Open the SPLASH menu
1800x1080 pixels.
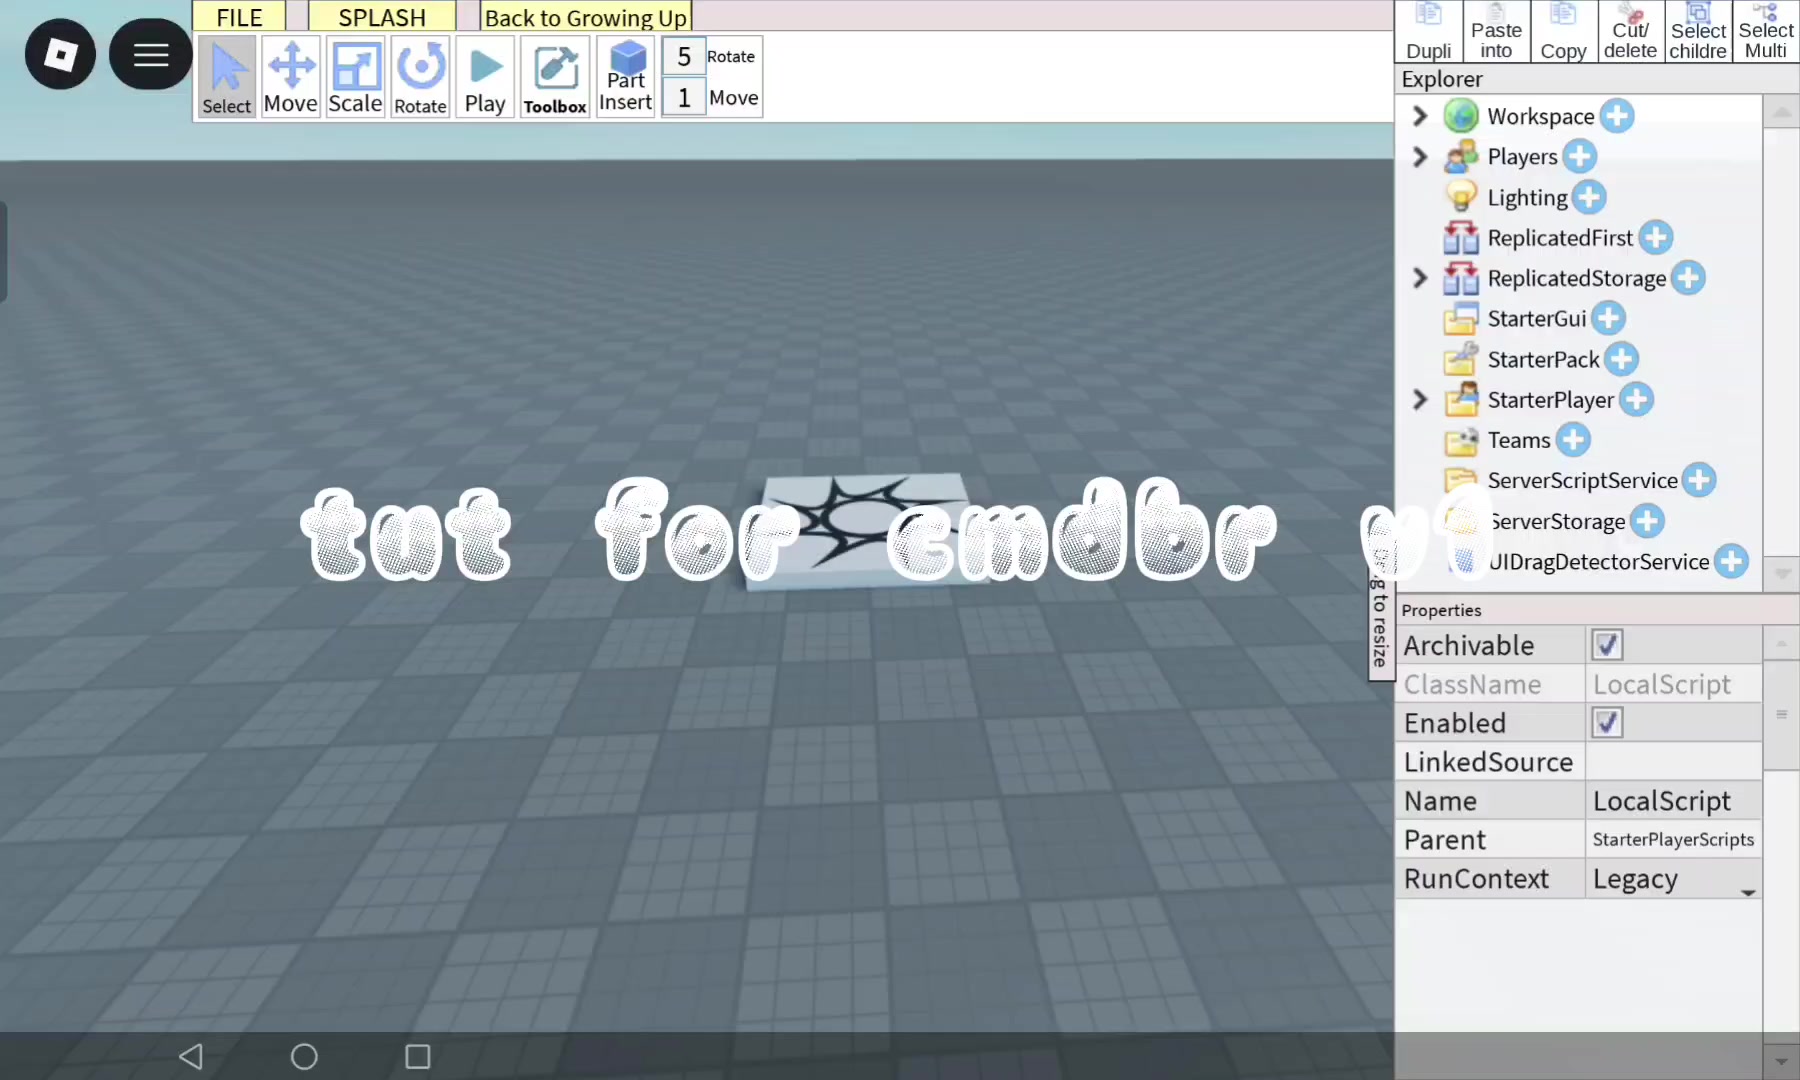point(382,16)
